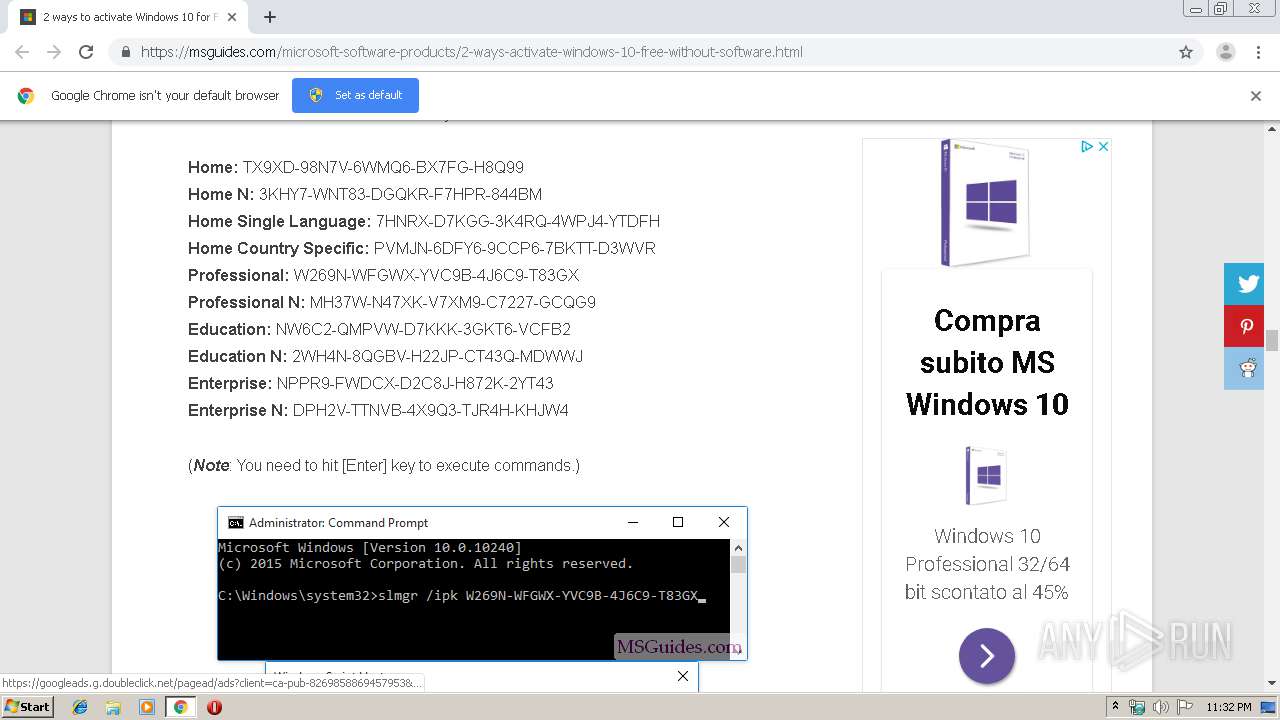Open a new tab with the plus button
Viewport: 1280px width, 720px height.
point(270,17)
